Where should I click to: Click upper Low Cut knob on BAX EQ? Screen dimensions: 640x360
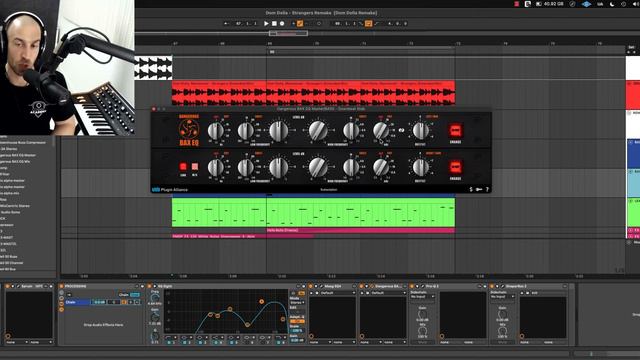(215, 131)
